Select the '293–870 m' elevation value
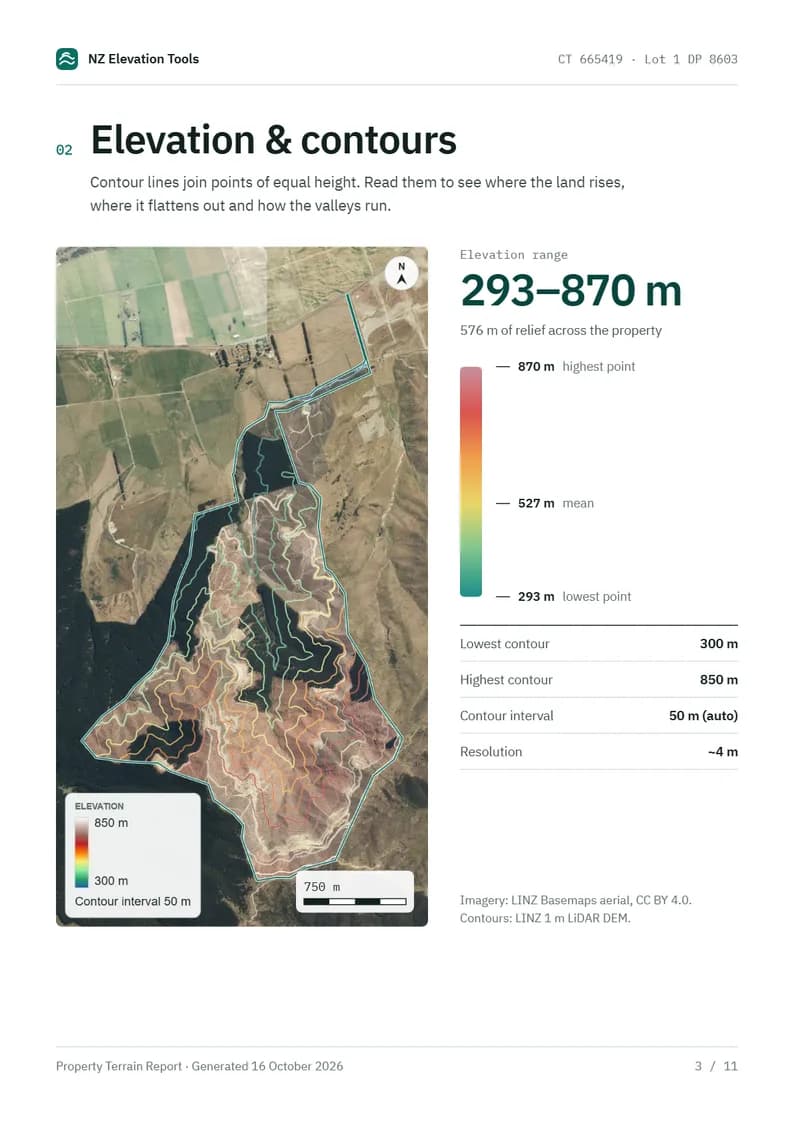 coord(571,291)
